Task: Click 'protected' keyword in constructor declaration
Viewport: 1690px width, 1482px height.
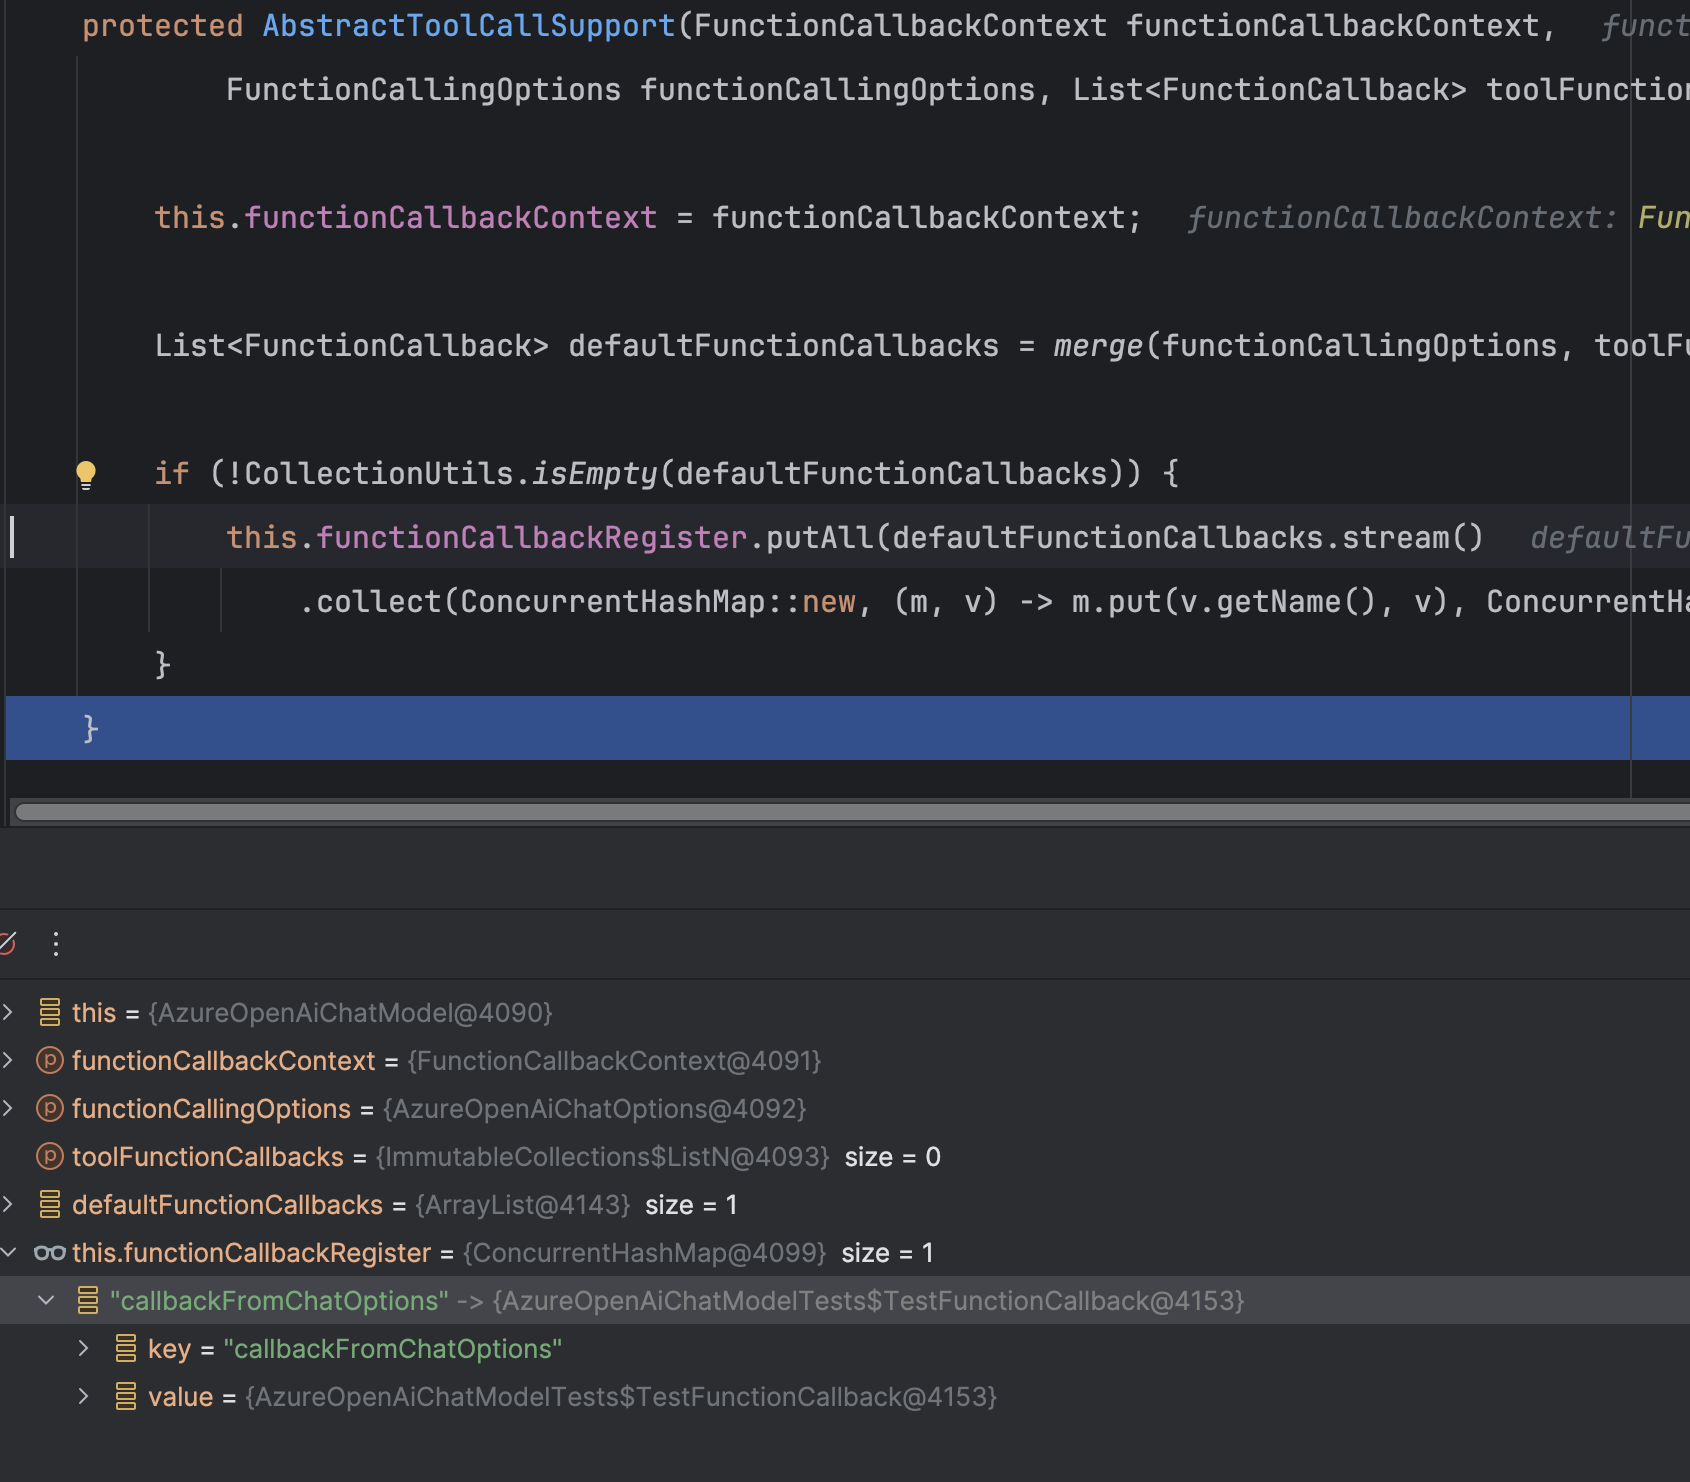Action: pyautogui.click(x=163, y=26)
